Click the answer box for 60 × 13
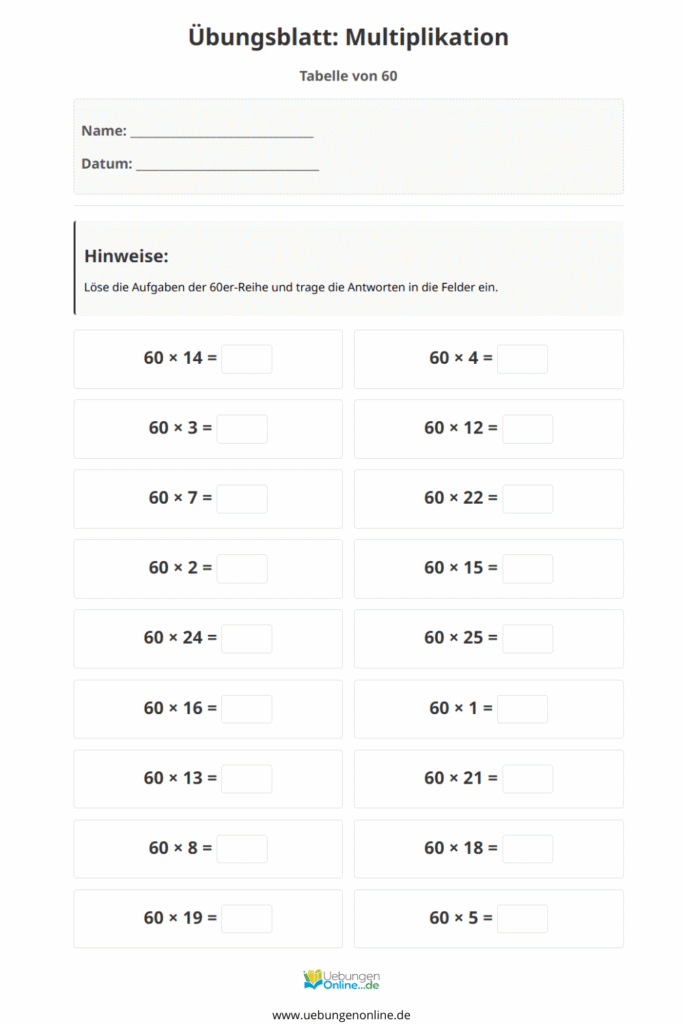The width and height of the screenshot is (683, 1024). click(246, 778)
